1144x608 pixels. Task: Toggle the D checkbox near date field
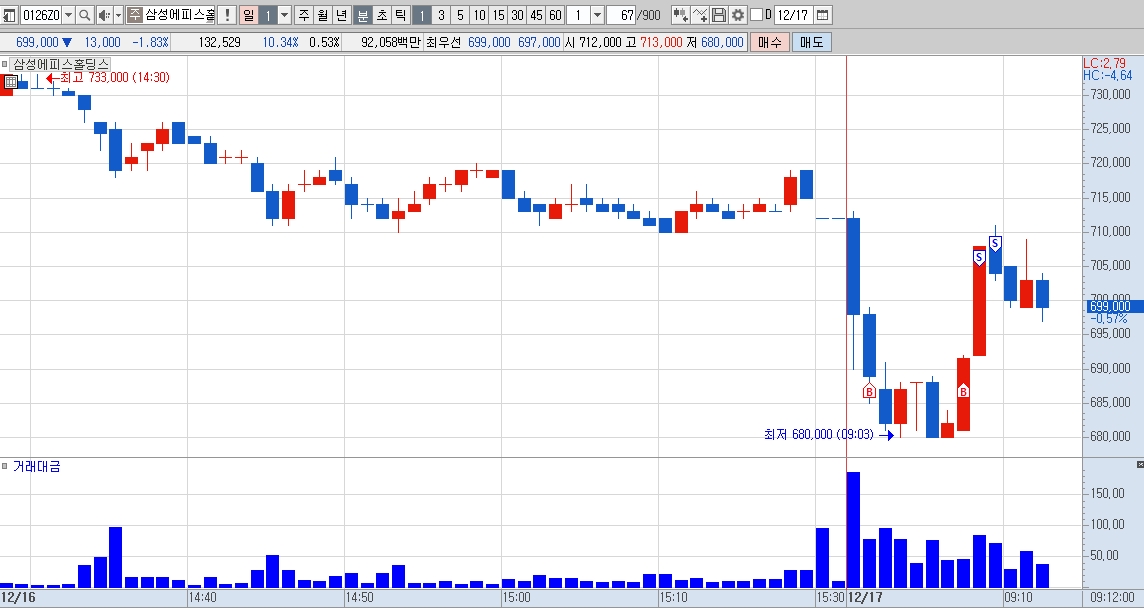coord(757,15)
